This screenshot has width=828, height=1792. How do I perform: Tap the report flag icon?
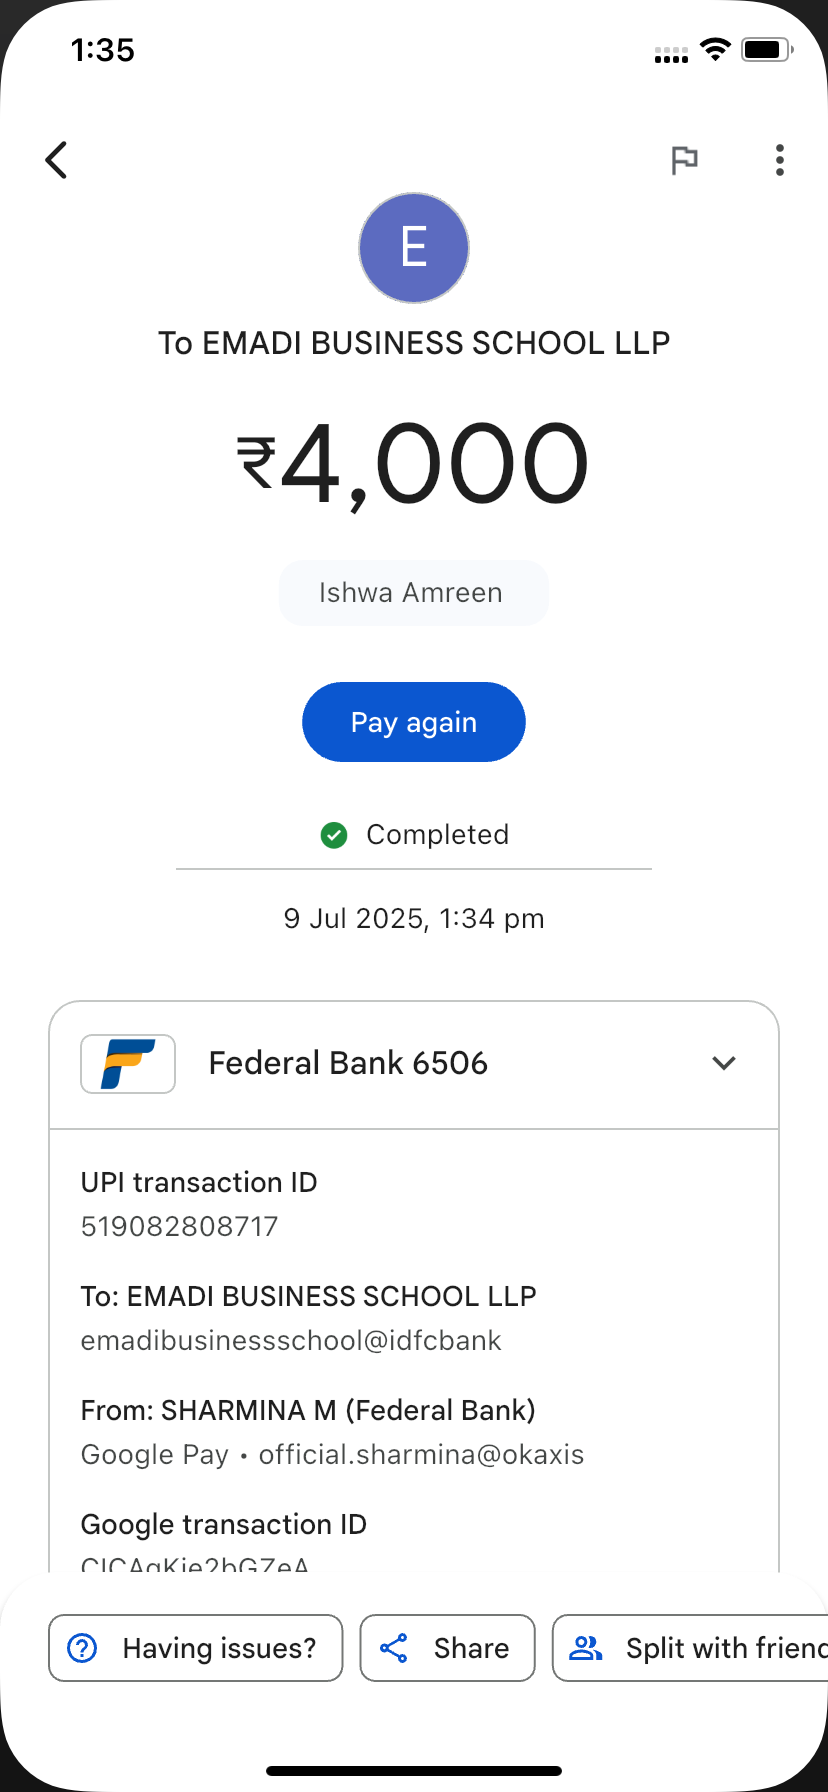[x=684, y=160]
